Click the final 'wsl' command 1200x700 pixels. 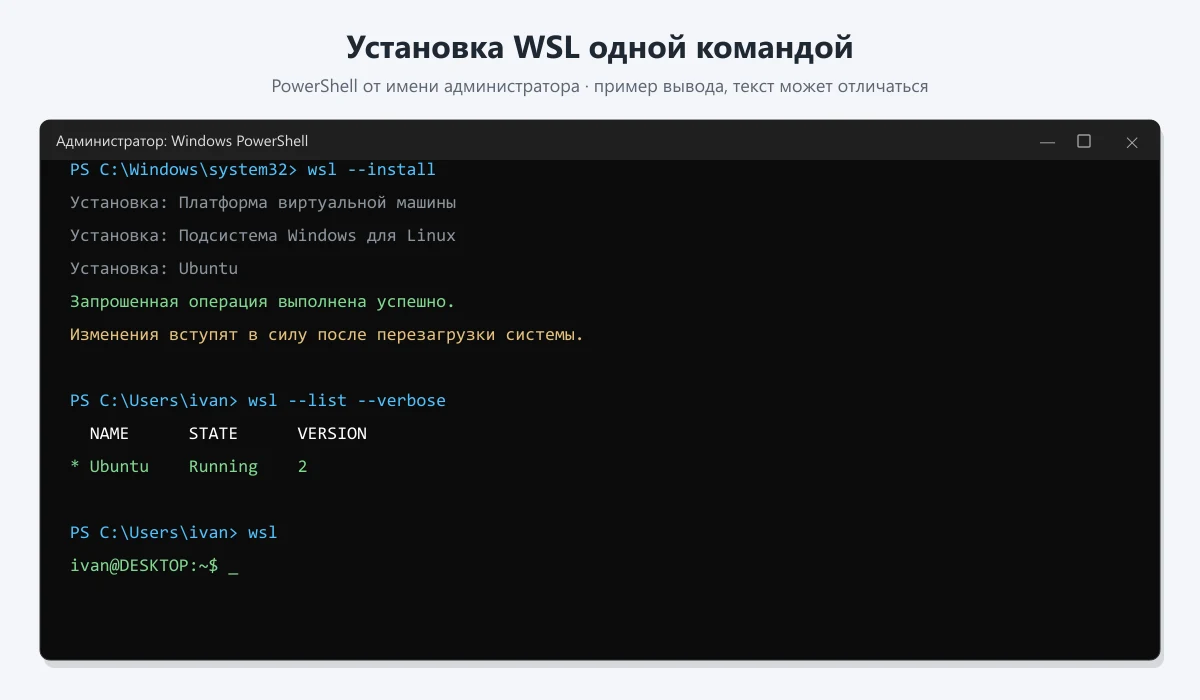tap(263, 533)
